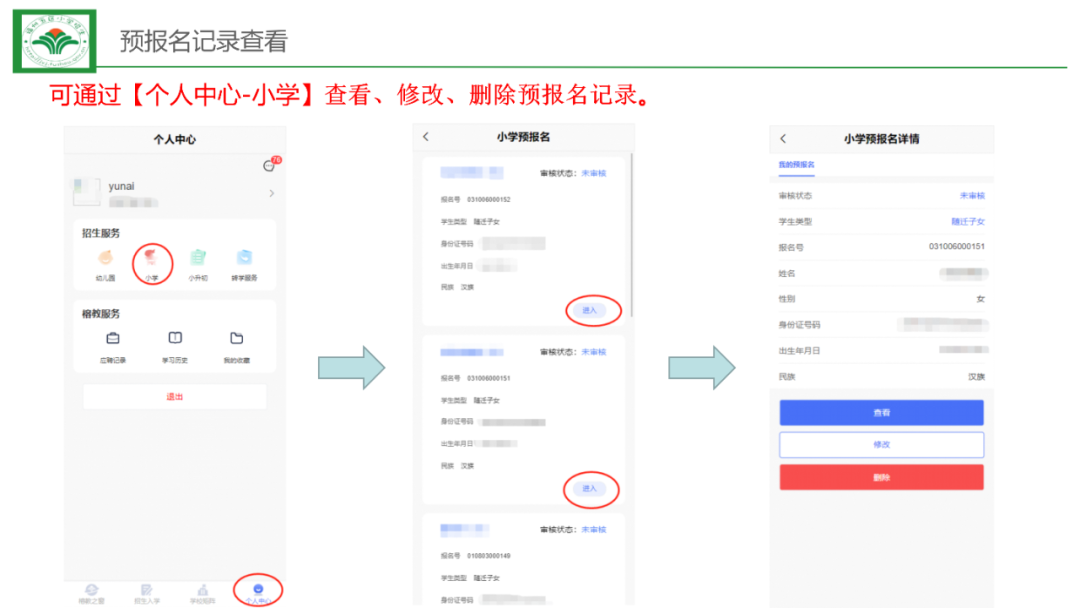
Task: Click 进入 for record 031006000151
Action: (x=589, y=488)
